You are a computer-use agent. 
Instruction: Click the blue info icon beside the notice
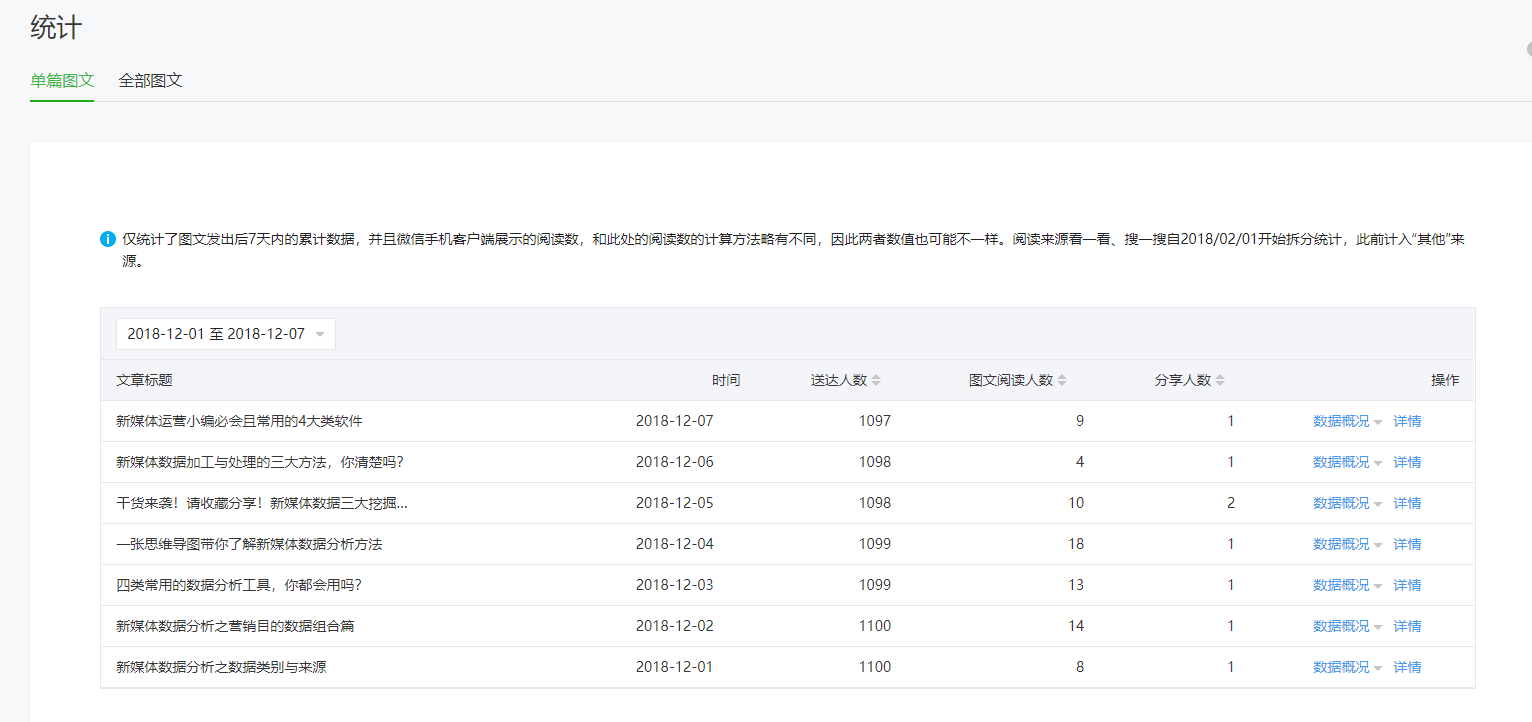point(108,239)
